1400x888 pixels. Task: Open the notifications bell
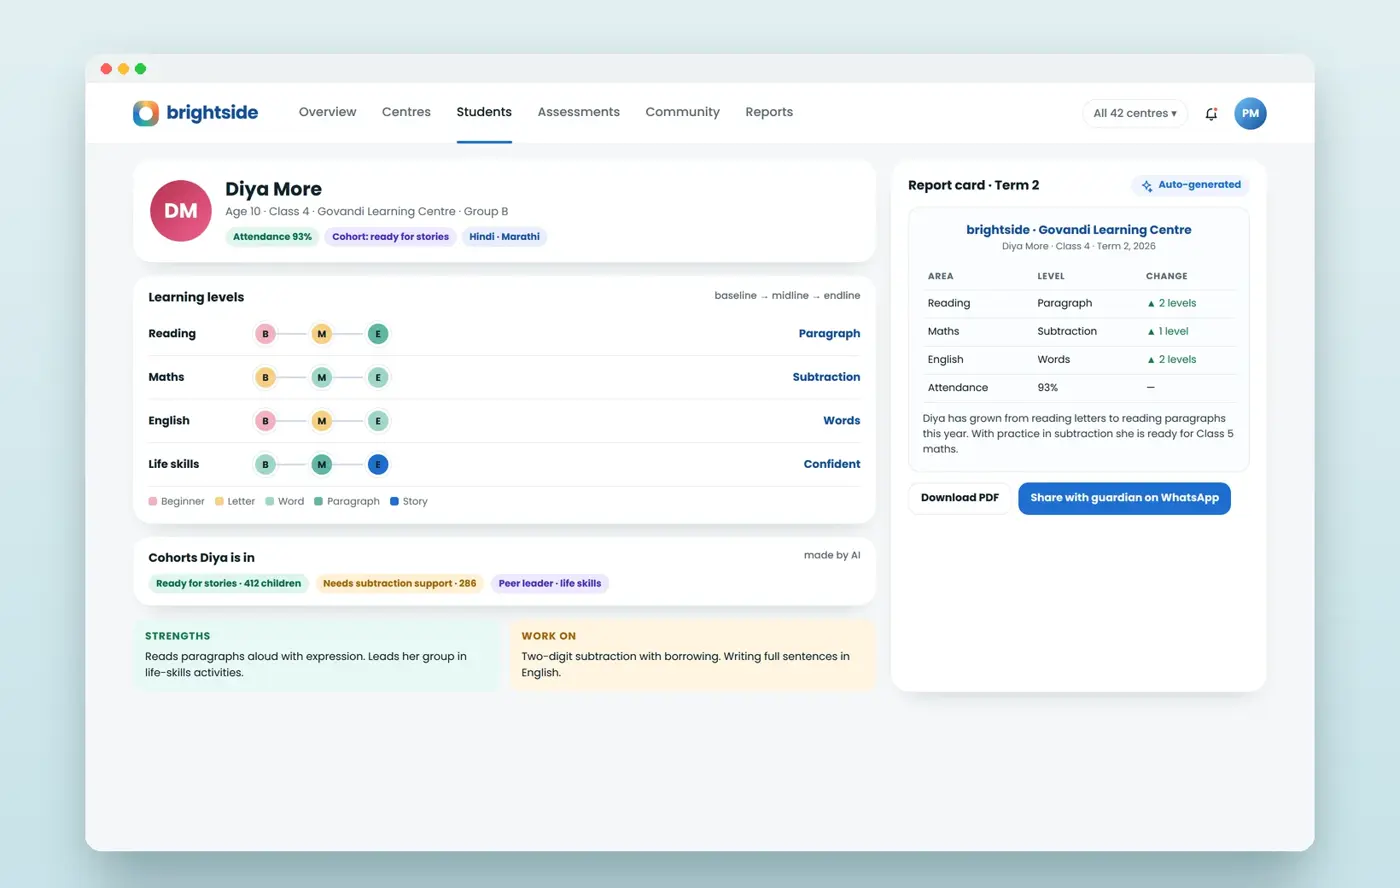pyautogui.click(x=1211, y=114)
